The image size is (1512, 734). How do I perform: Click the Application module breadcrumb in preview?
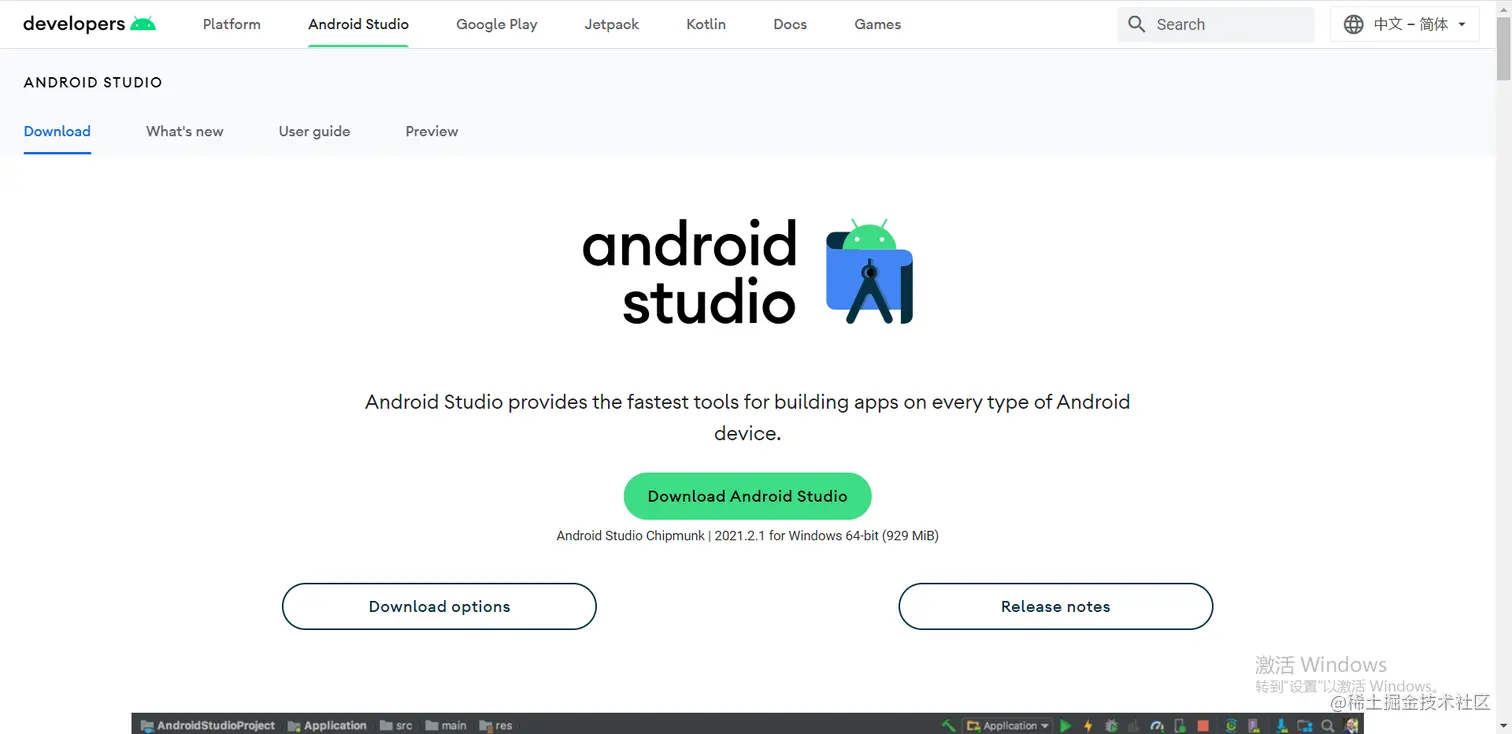pos(327,726)
